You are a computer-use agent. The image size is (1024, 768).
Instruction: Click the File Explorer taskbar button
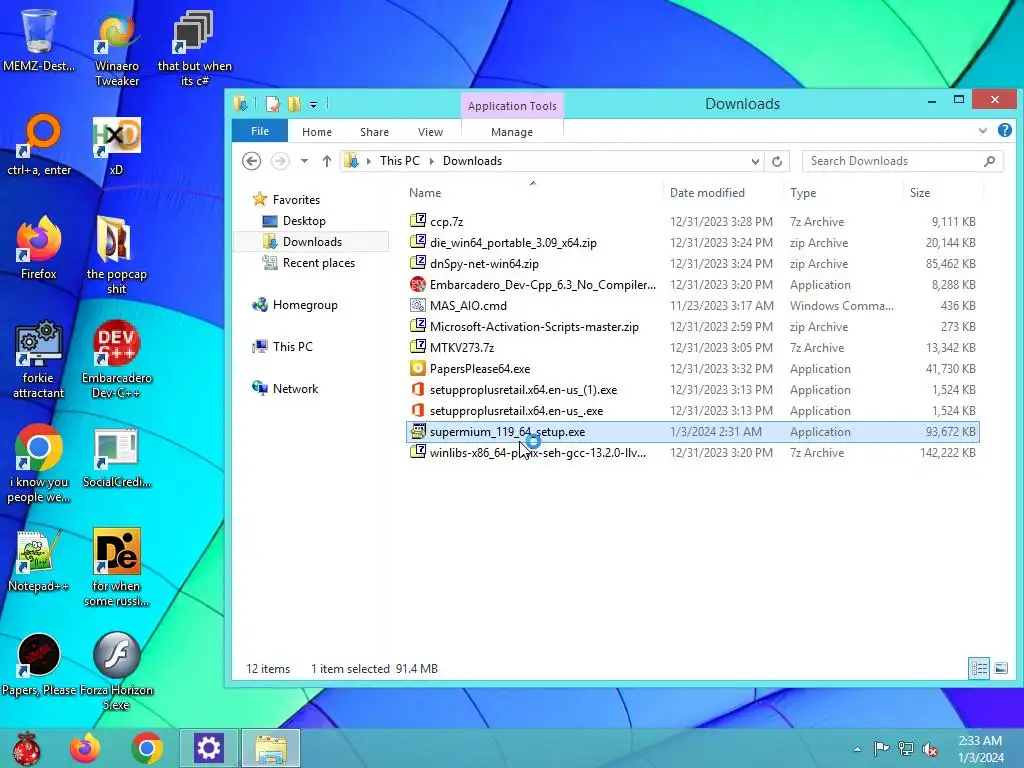coord(270,748)
